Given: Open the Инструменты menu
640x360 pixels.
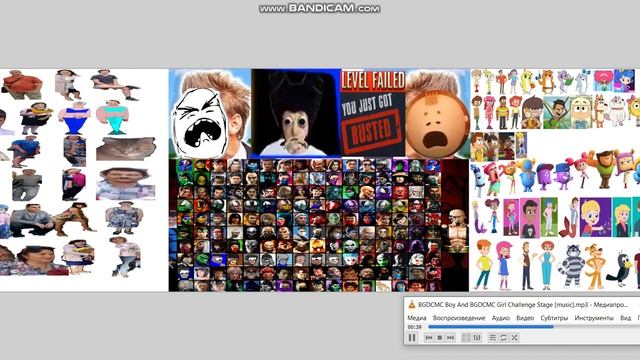Looking at the screenshot, I should pyautogui.click(x=593, y=318).
